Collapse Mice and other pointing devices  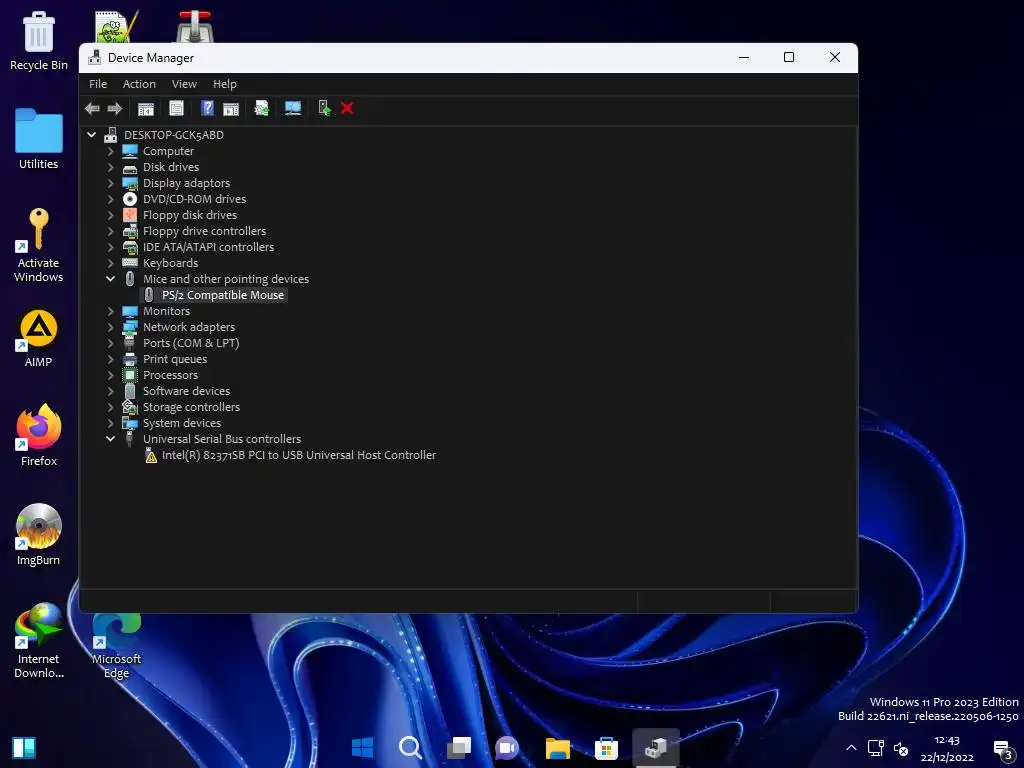point(110,279)
